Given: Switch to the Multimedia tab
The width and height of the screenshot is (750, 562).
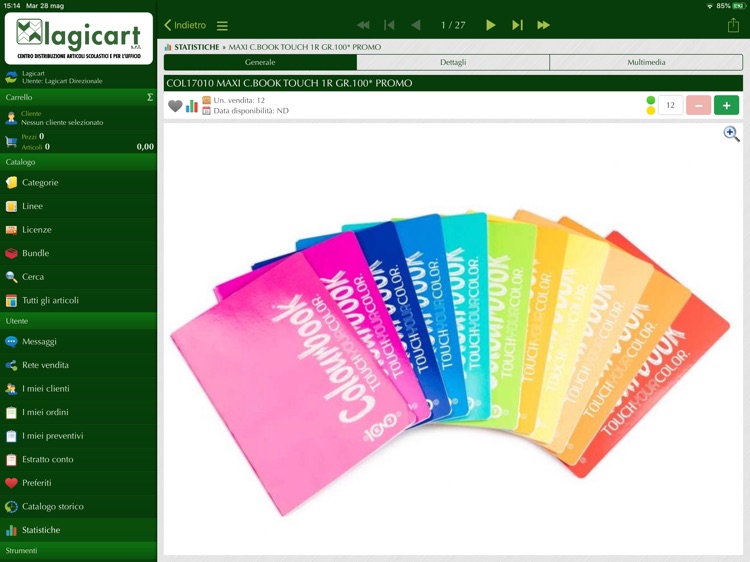Looking at the screenshot, I should (x=646, y=62).
